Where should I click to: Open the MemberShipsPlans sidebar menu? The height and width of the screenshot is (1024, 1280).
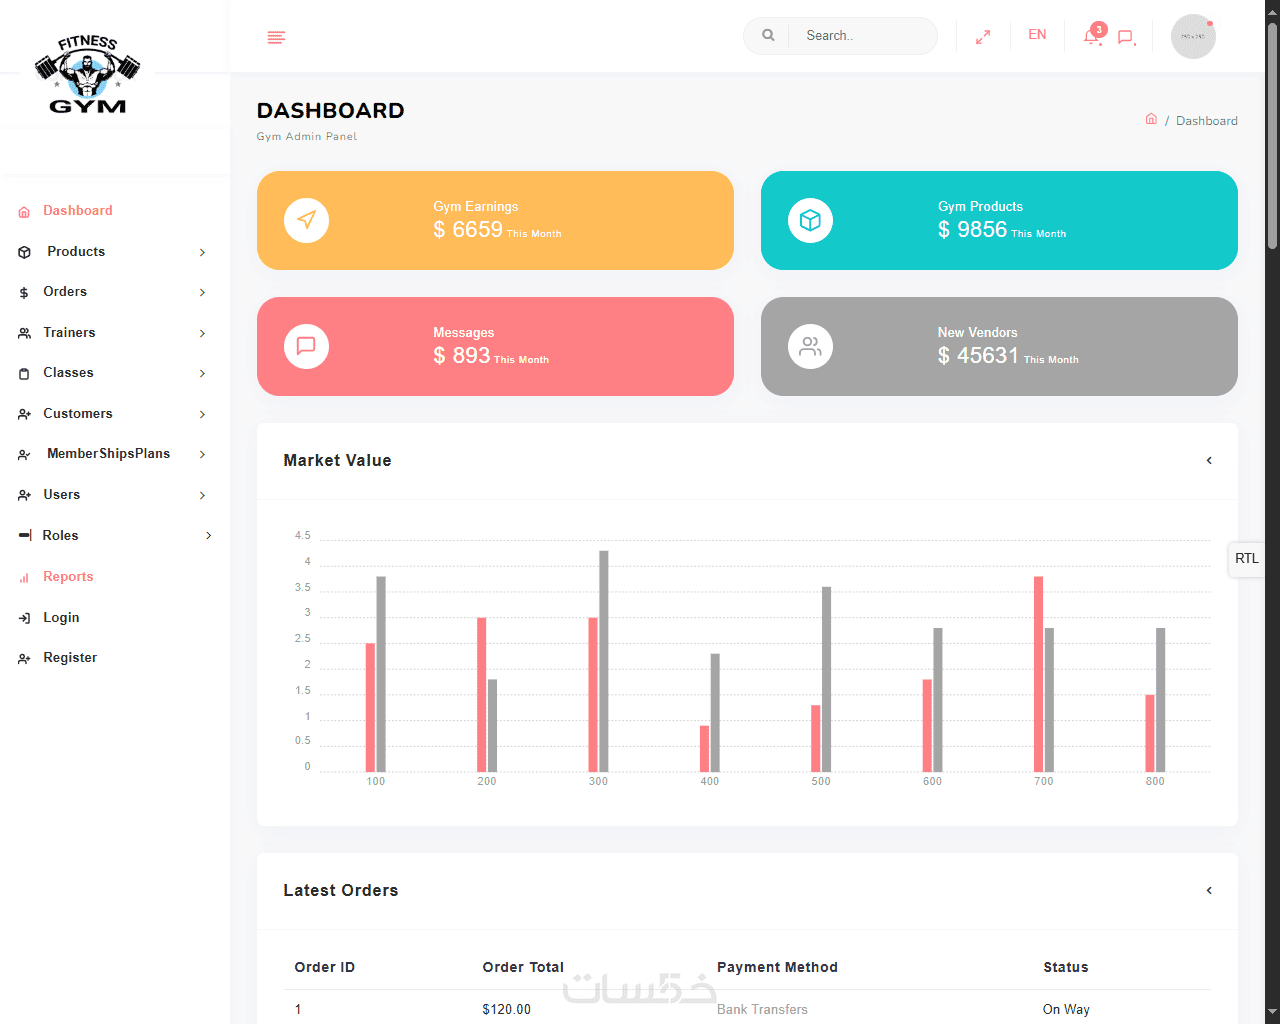click(x=108, y=454)
